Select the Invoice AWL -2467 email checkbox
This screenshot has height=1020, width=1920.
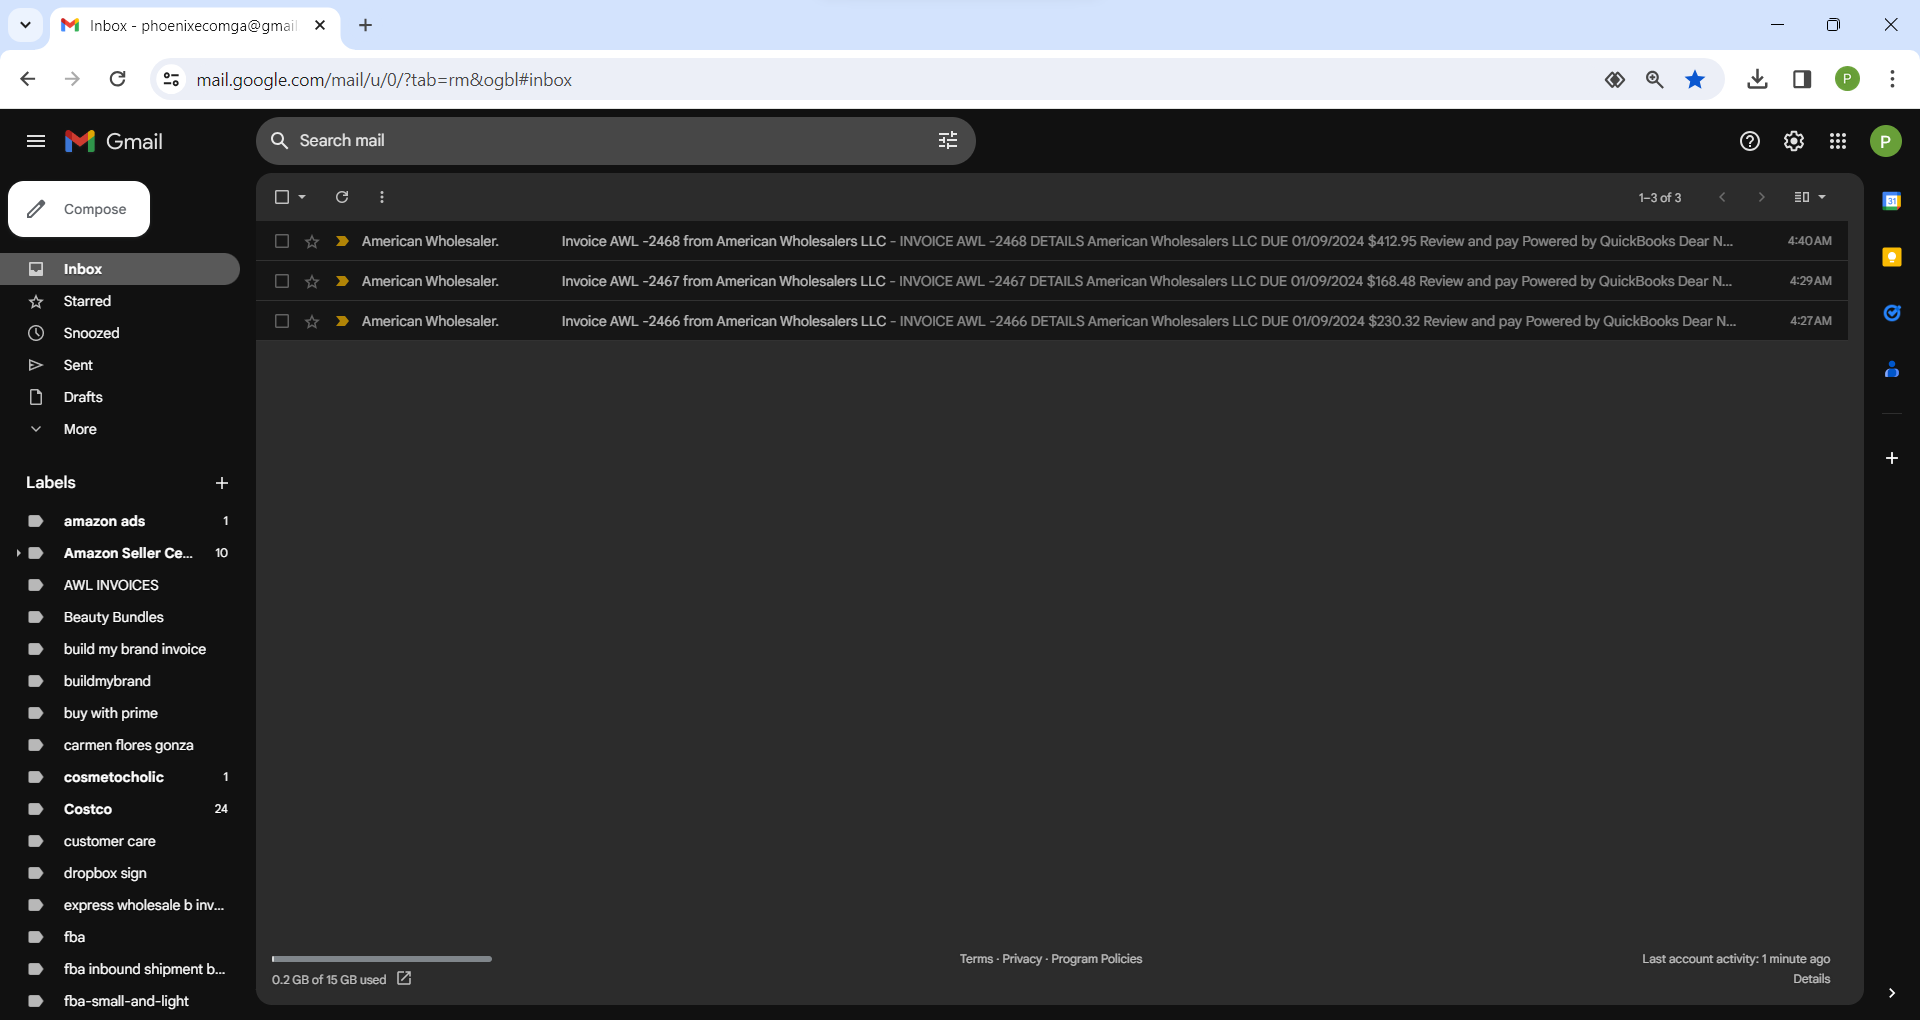(282, 281)
